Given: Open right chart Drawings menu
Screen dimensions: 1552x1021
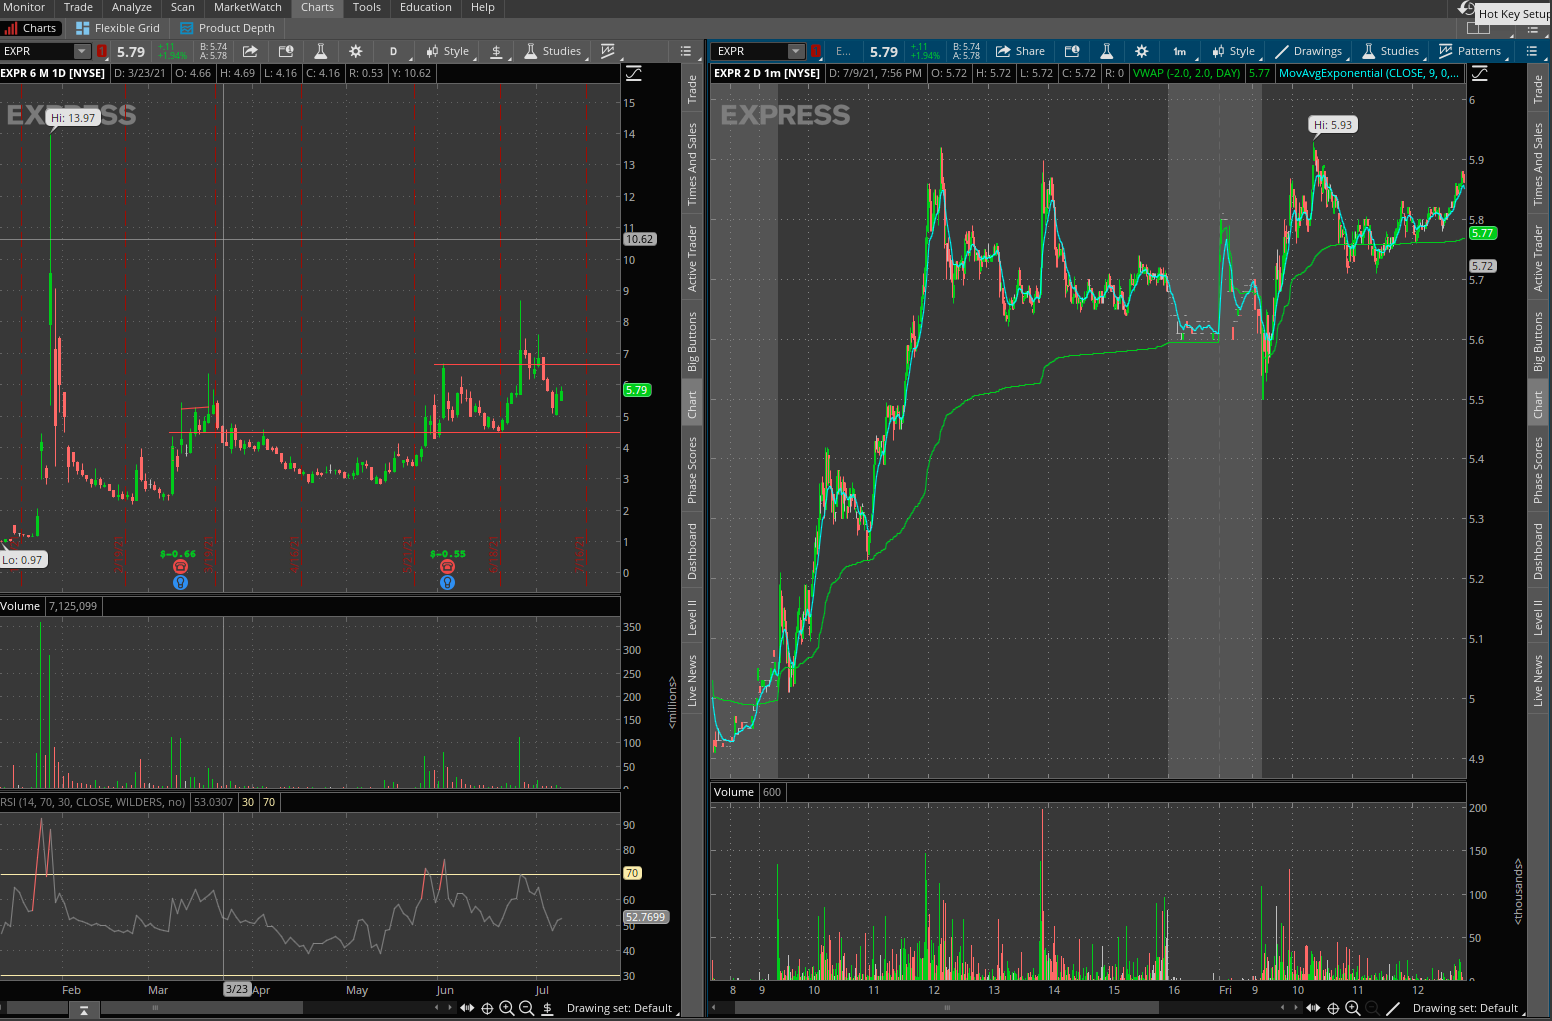Looking at the screenshot, I should pyautogui.click(x=1308, y=51).
